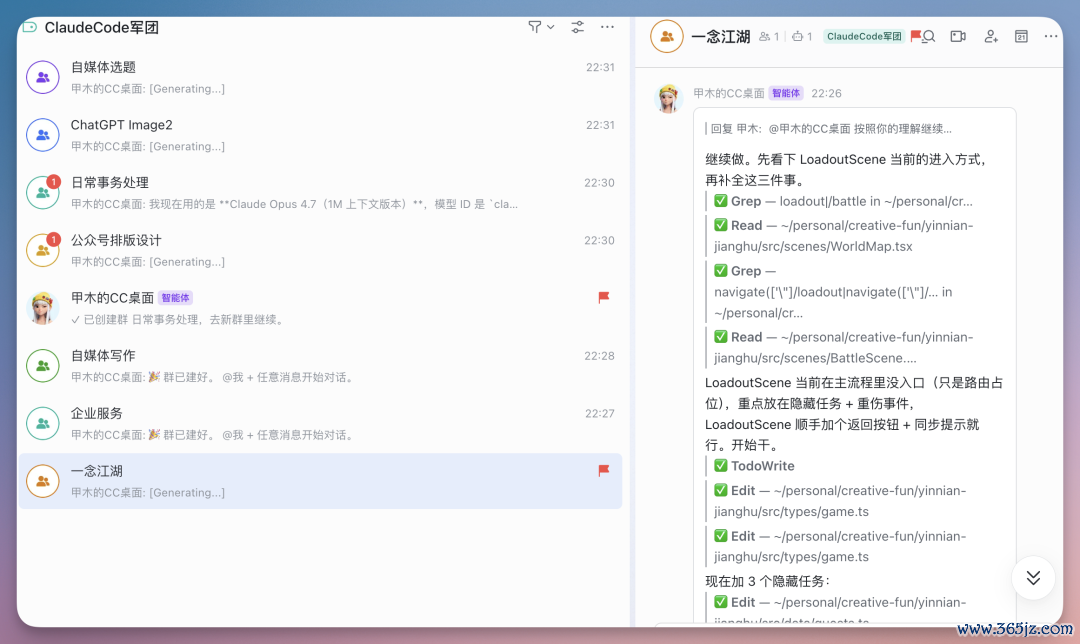Click the 智能体 badge in chat list

coord(176,298)
